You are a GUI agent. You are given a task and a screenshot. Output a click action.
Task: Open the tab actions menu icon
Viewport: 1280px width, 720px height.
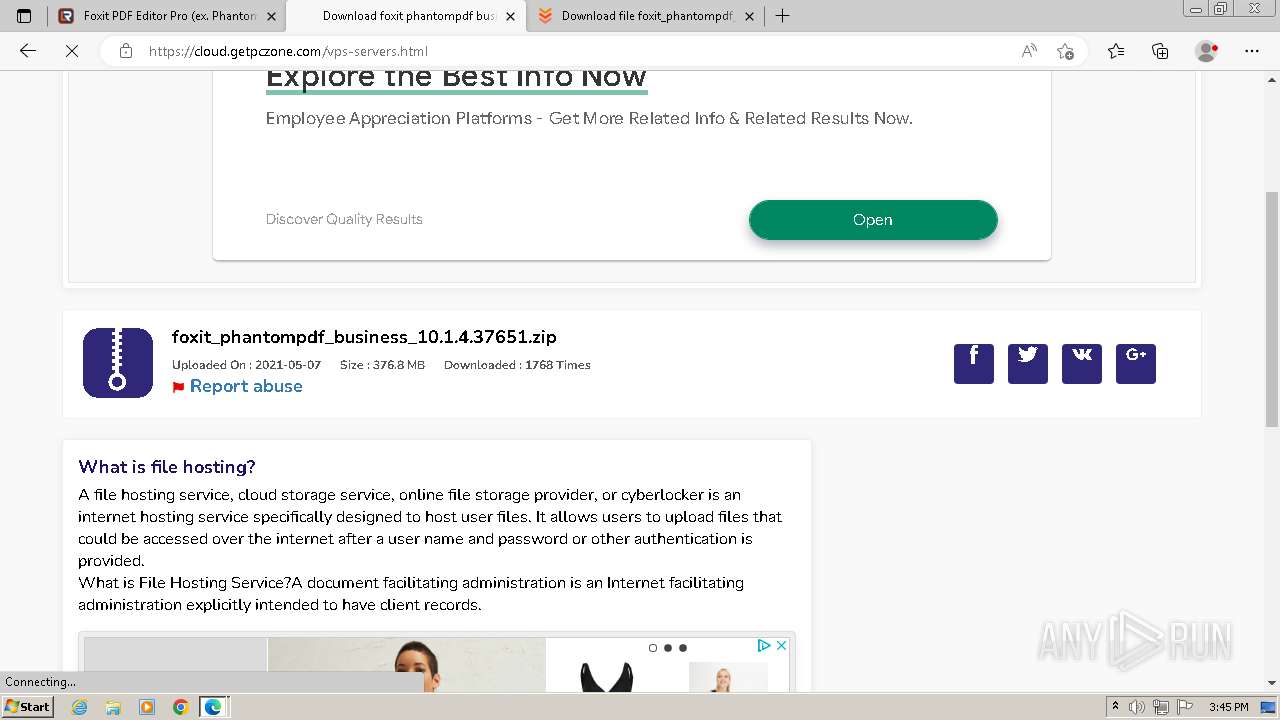click(x=24, y=16)
